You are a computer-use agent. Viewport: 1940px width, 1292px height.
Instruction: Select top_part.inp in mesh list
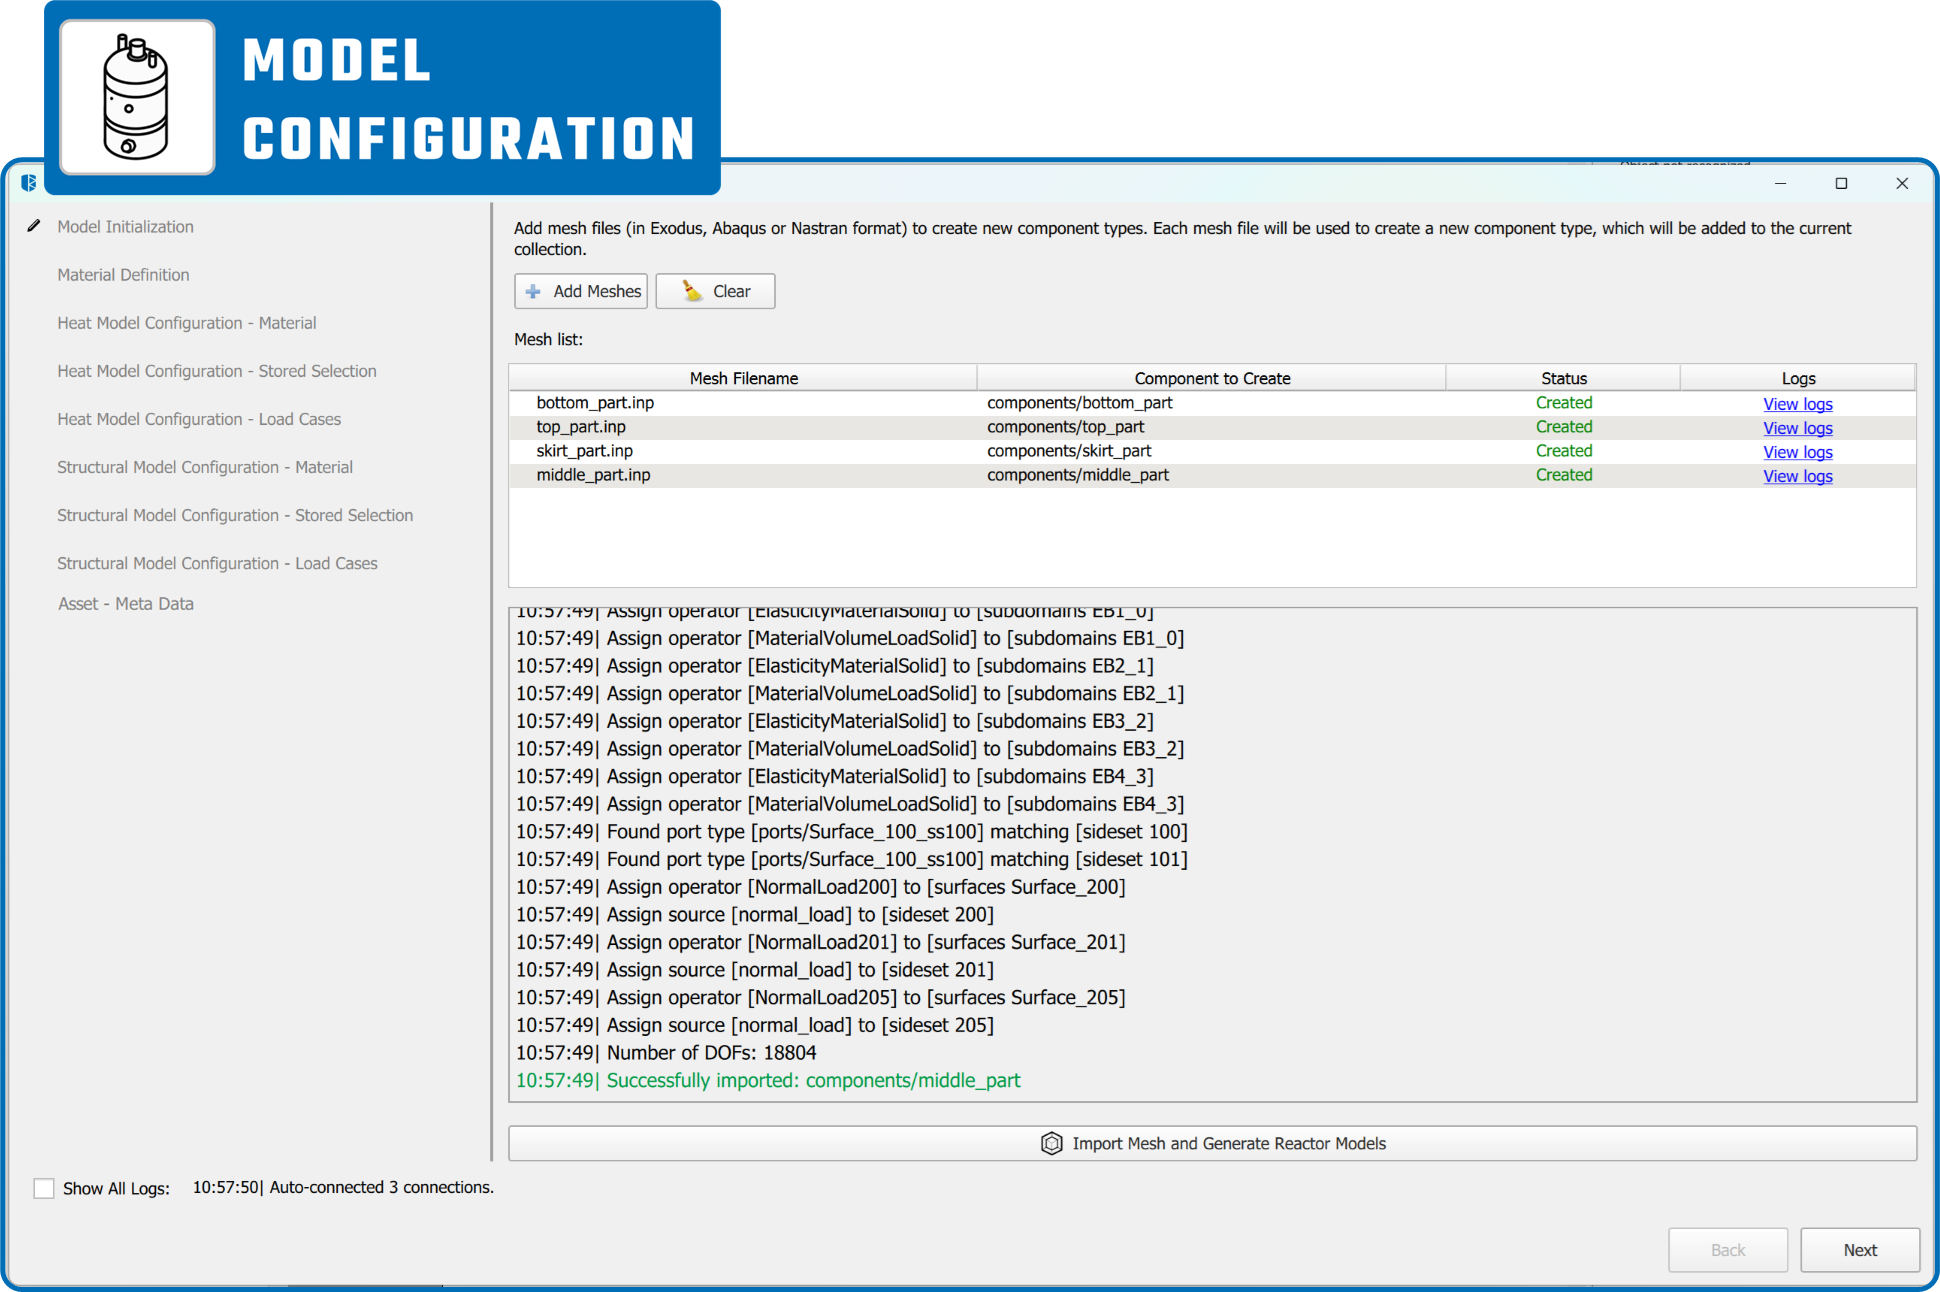coord(581,427)
